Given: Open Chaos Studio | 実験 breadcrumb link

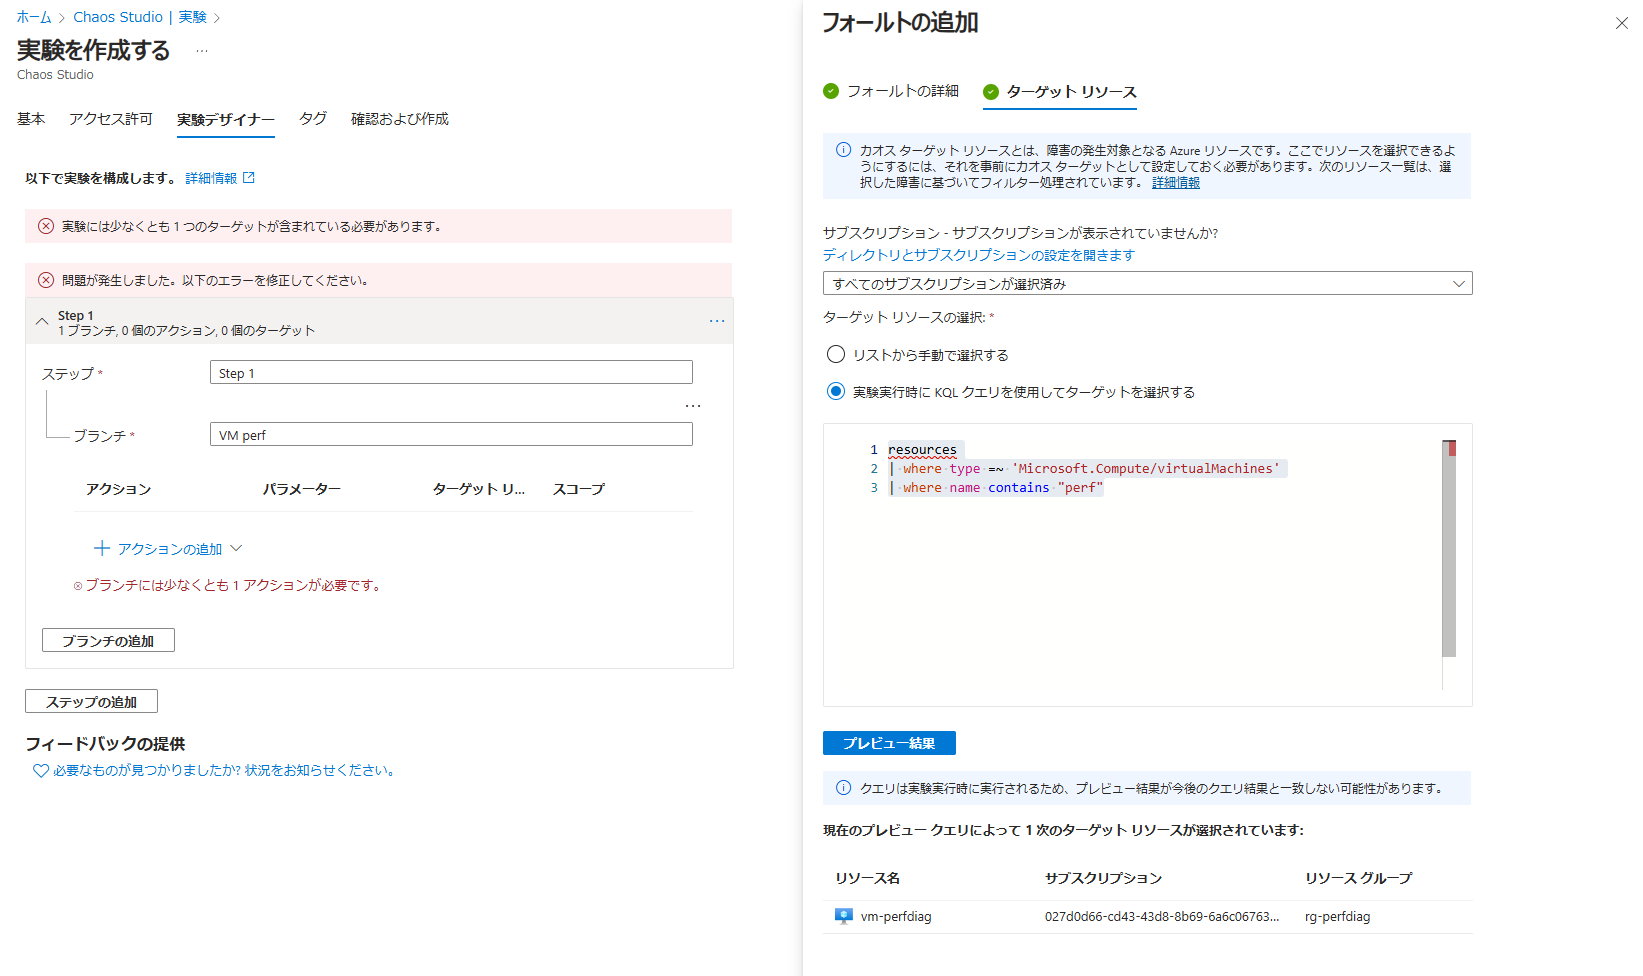Looking at the screenshot, I should (140, 17).
